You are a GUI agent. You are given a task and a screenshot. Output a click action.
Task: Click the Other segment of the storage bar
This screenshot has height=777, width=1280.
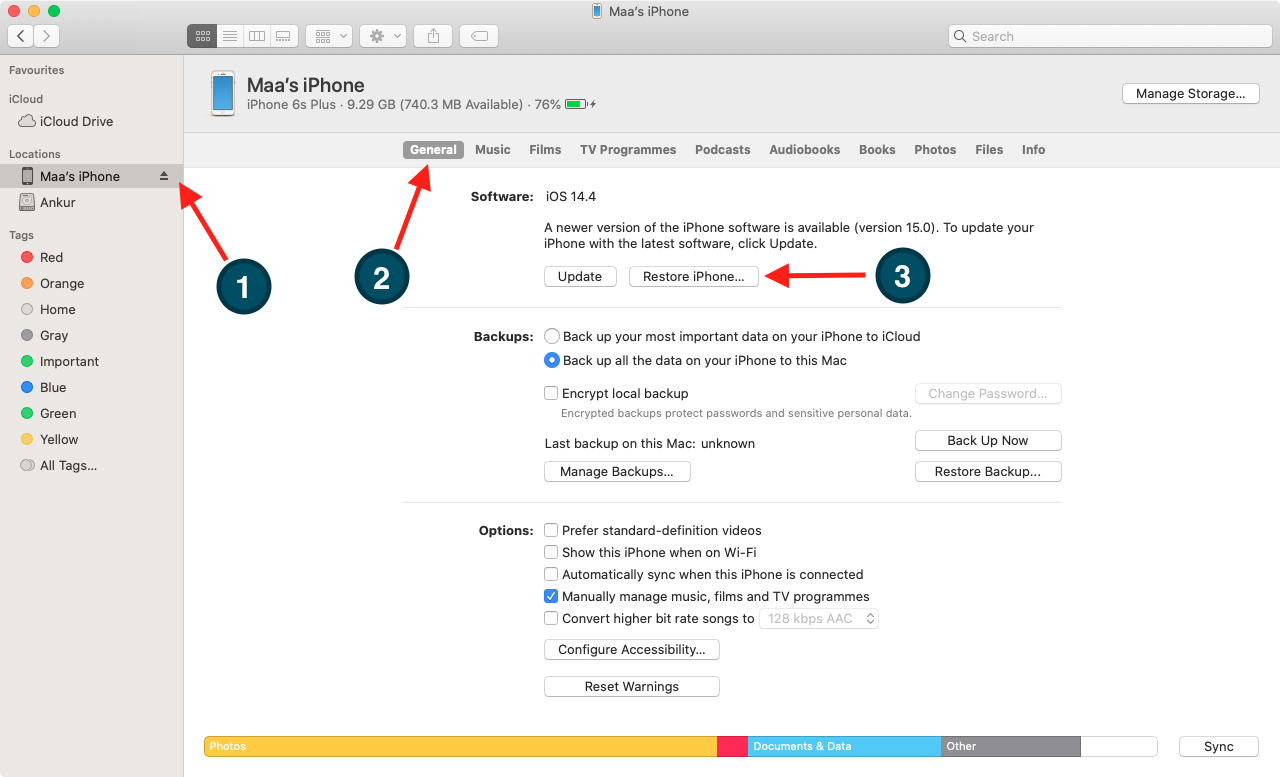pos(1011,746)
